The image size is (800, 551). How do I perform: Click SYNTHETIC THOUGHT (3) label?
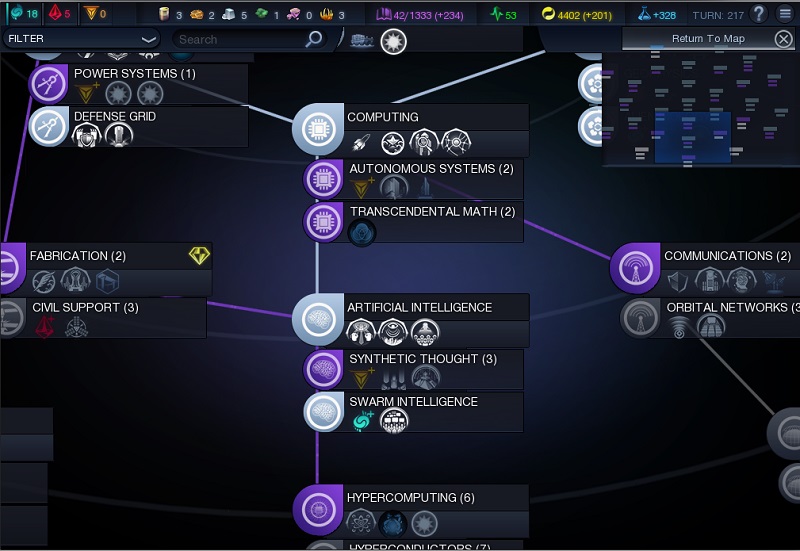click(423, 359)
